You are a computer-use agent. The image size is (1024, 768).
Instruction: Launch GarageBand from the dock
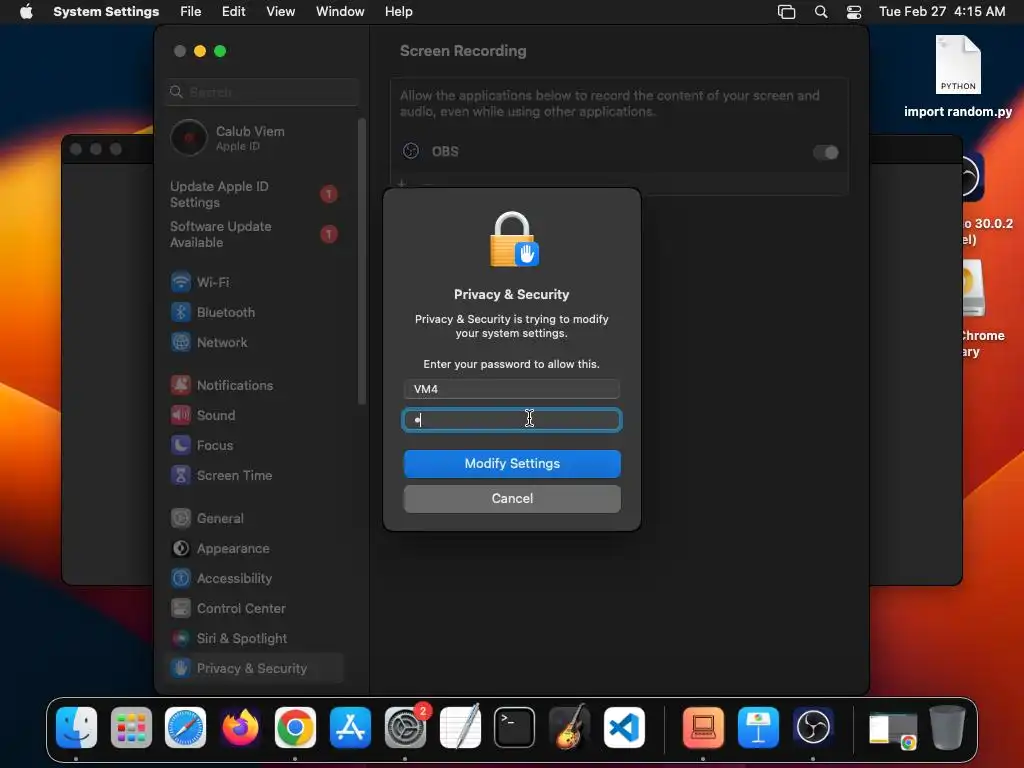pyautogui.click(x=569, y=728)
